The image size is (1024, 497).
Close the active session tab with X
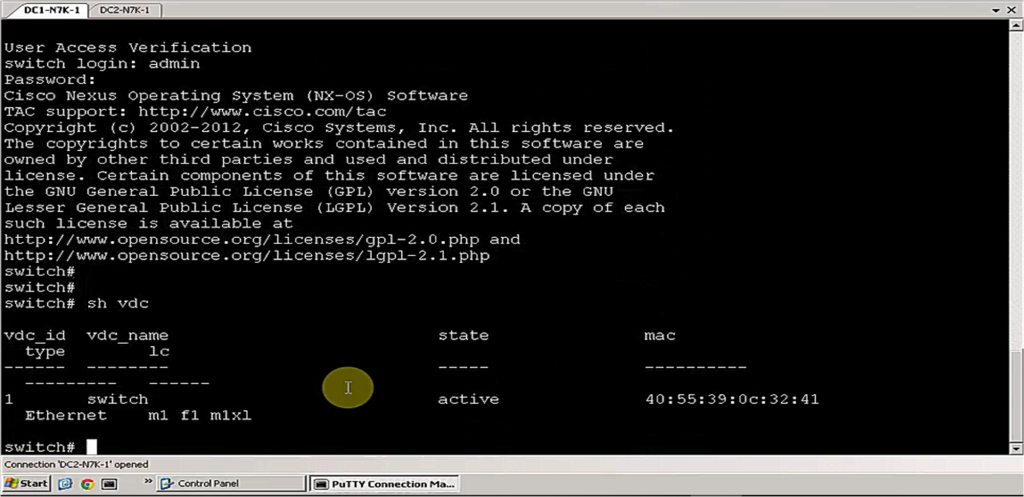[1012, 10]
